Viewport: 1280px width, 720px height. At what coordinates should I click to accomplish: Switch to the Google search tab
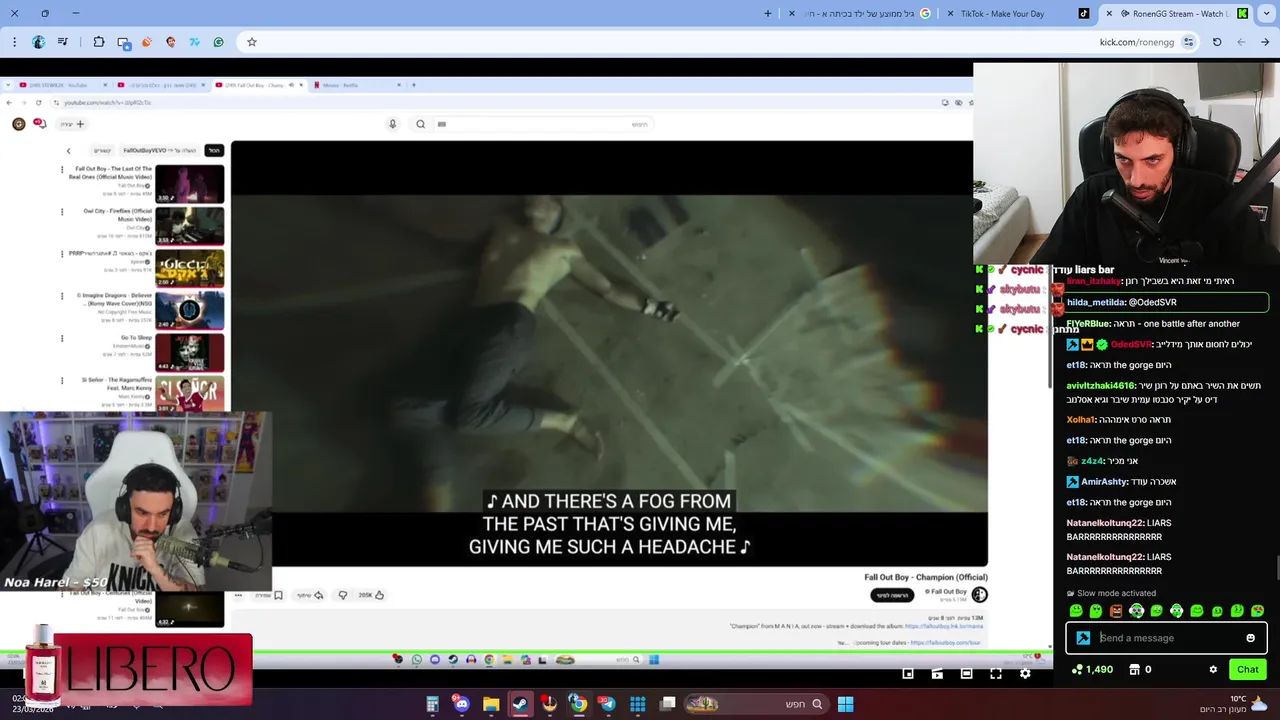(x=861, y=14)
